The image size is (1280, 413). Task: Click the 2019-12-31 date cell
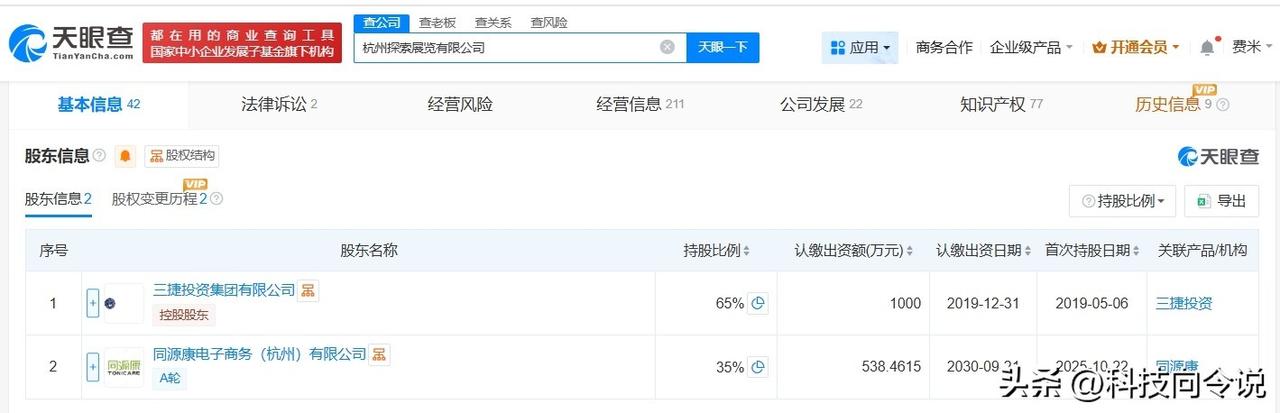pos(984,303)
